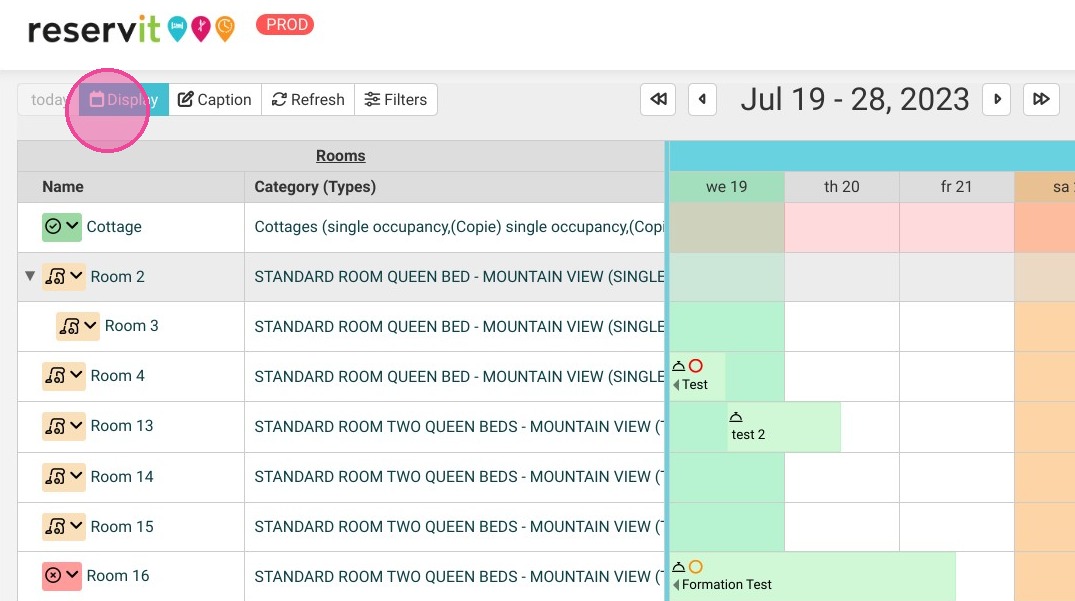The image size is (1075, 601).
Task: Click the red circle icon on Test booking
Action: pyautogui.click(x=696, y=366)
